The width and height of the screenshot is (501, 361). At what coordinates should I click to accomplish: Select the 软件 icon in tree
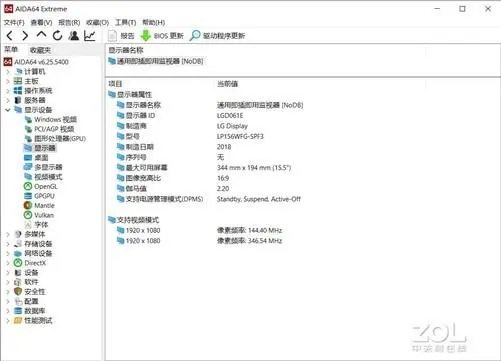[x=18, y=282]
